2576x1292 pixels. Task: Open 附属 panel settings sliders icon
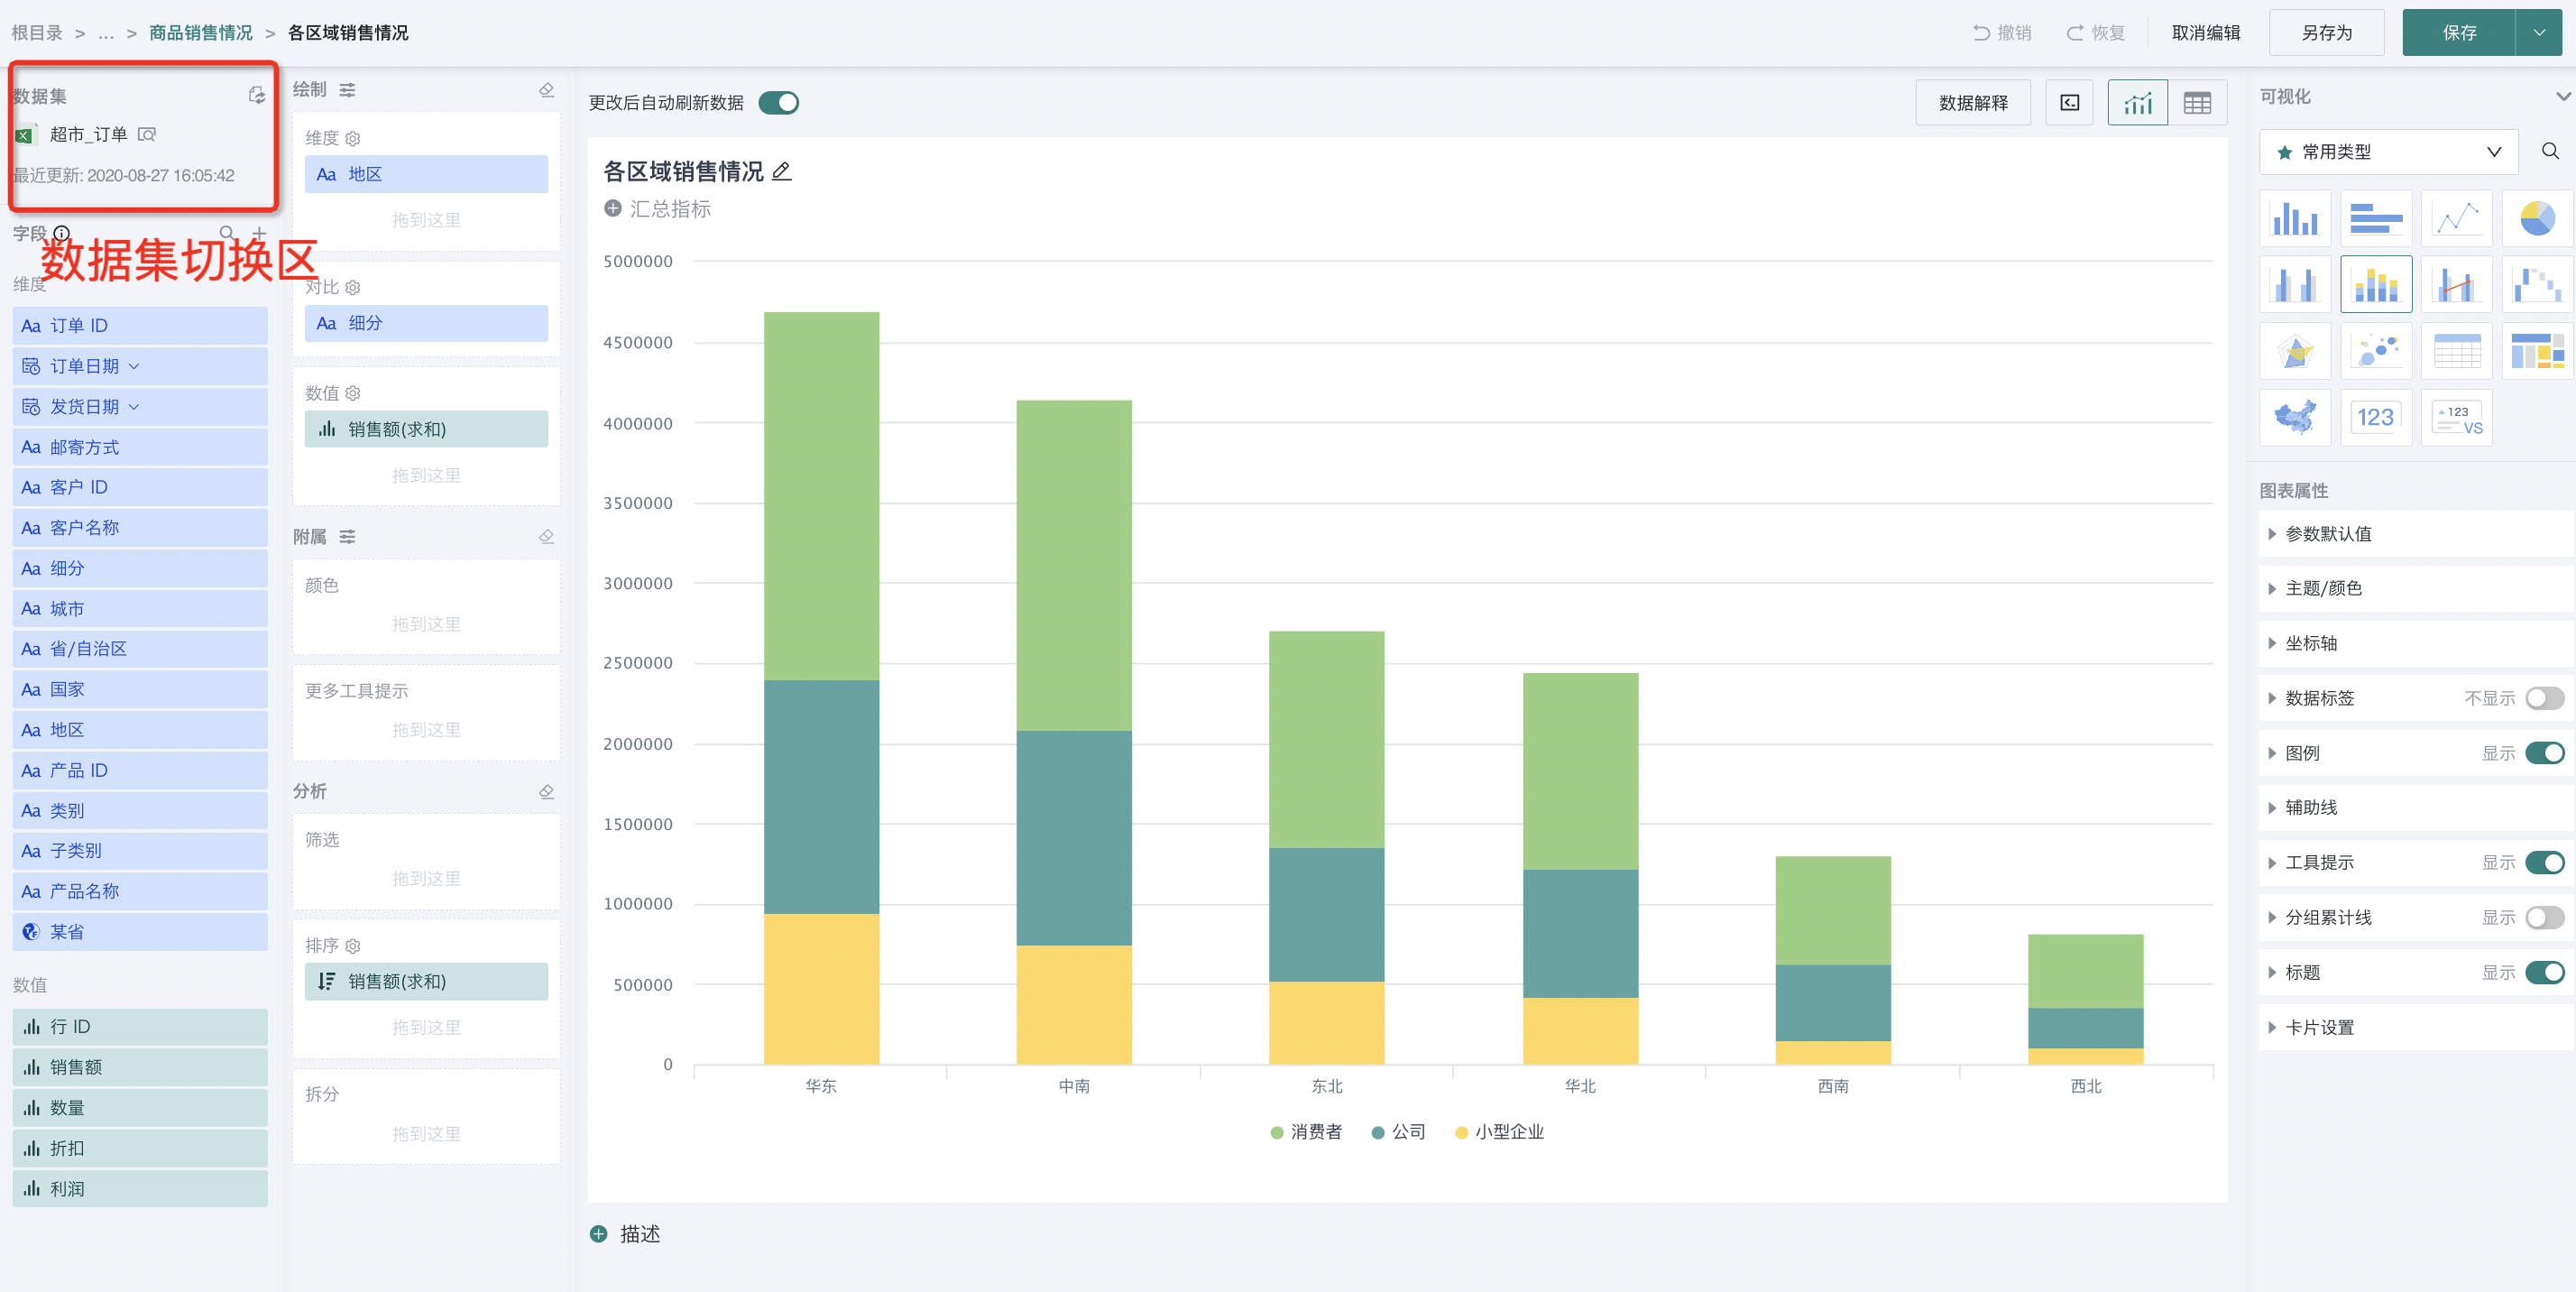point(347,537)
